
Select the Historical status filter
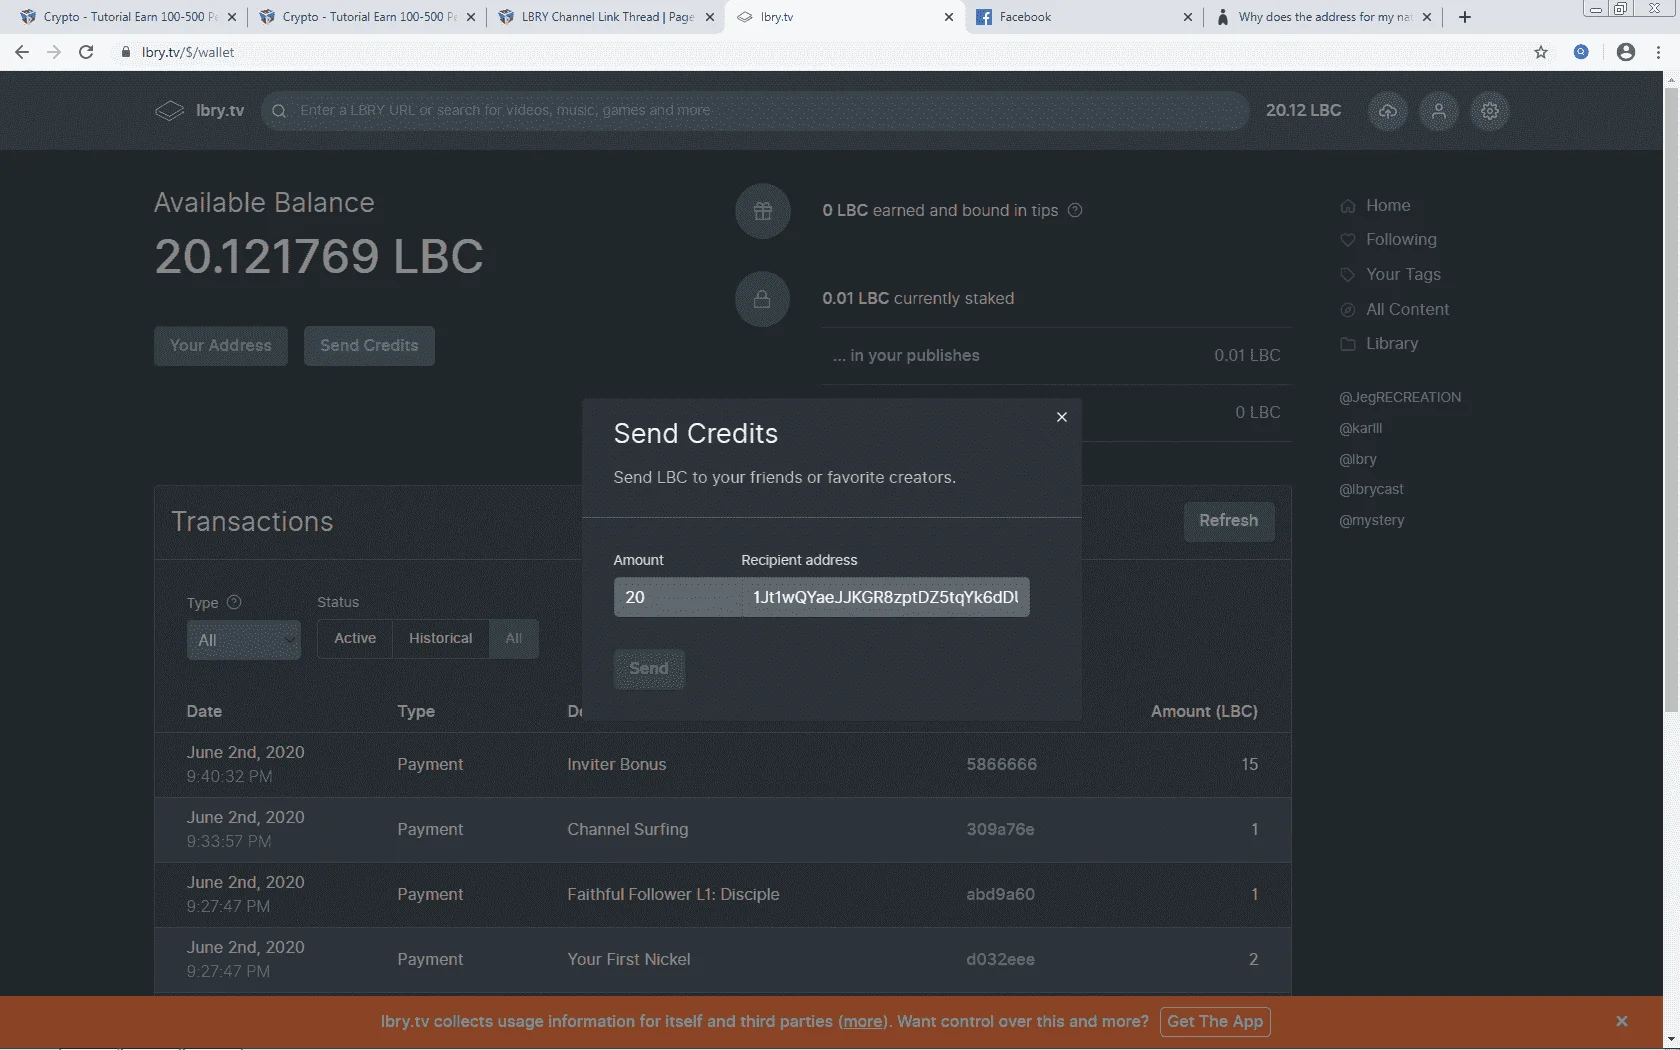pyautogui.click(x=441, y=638)
